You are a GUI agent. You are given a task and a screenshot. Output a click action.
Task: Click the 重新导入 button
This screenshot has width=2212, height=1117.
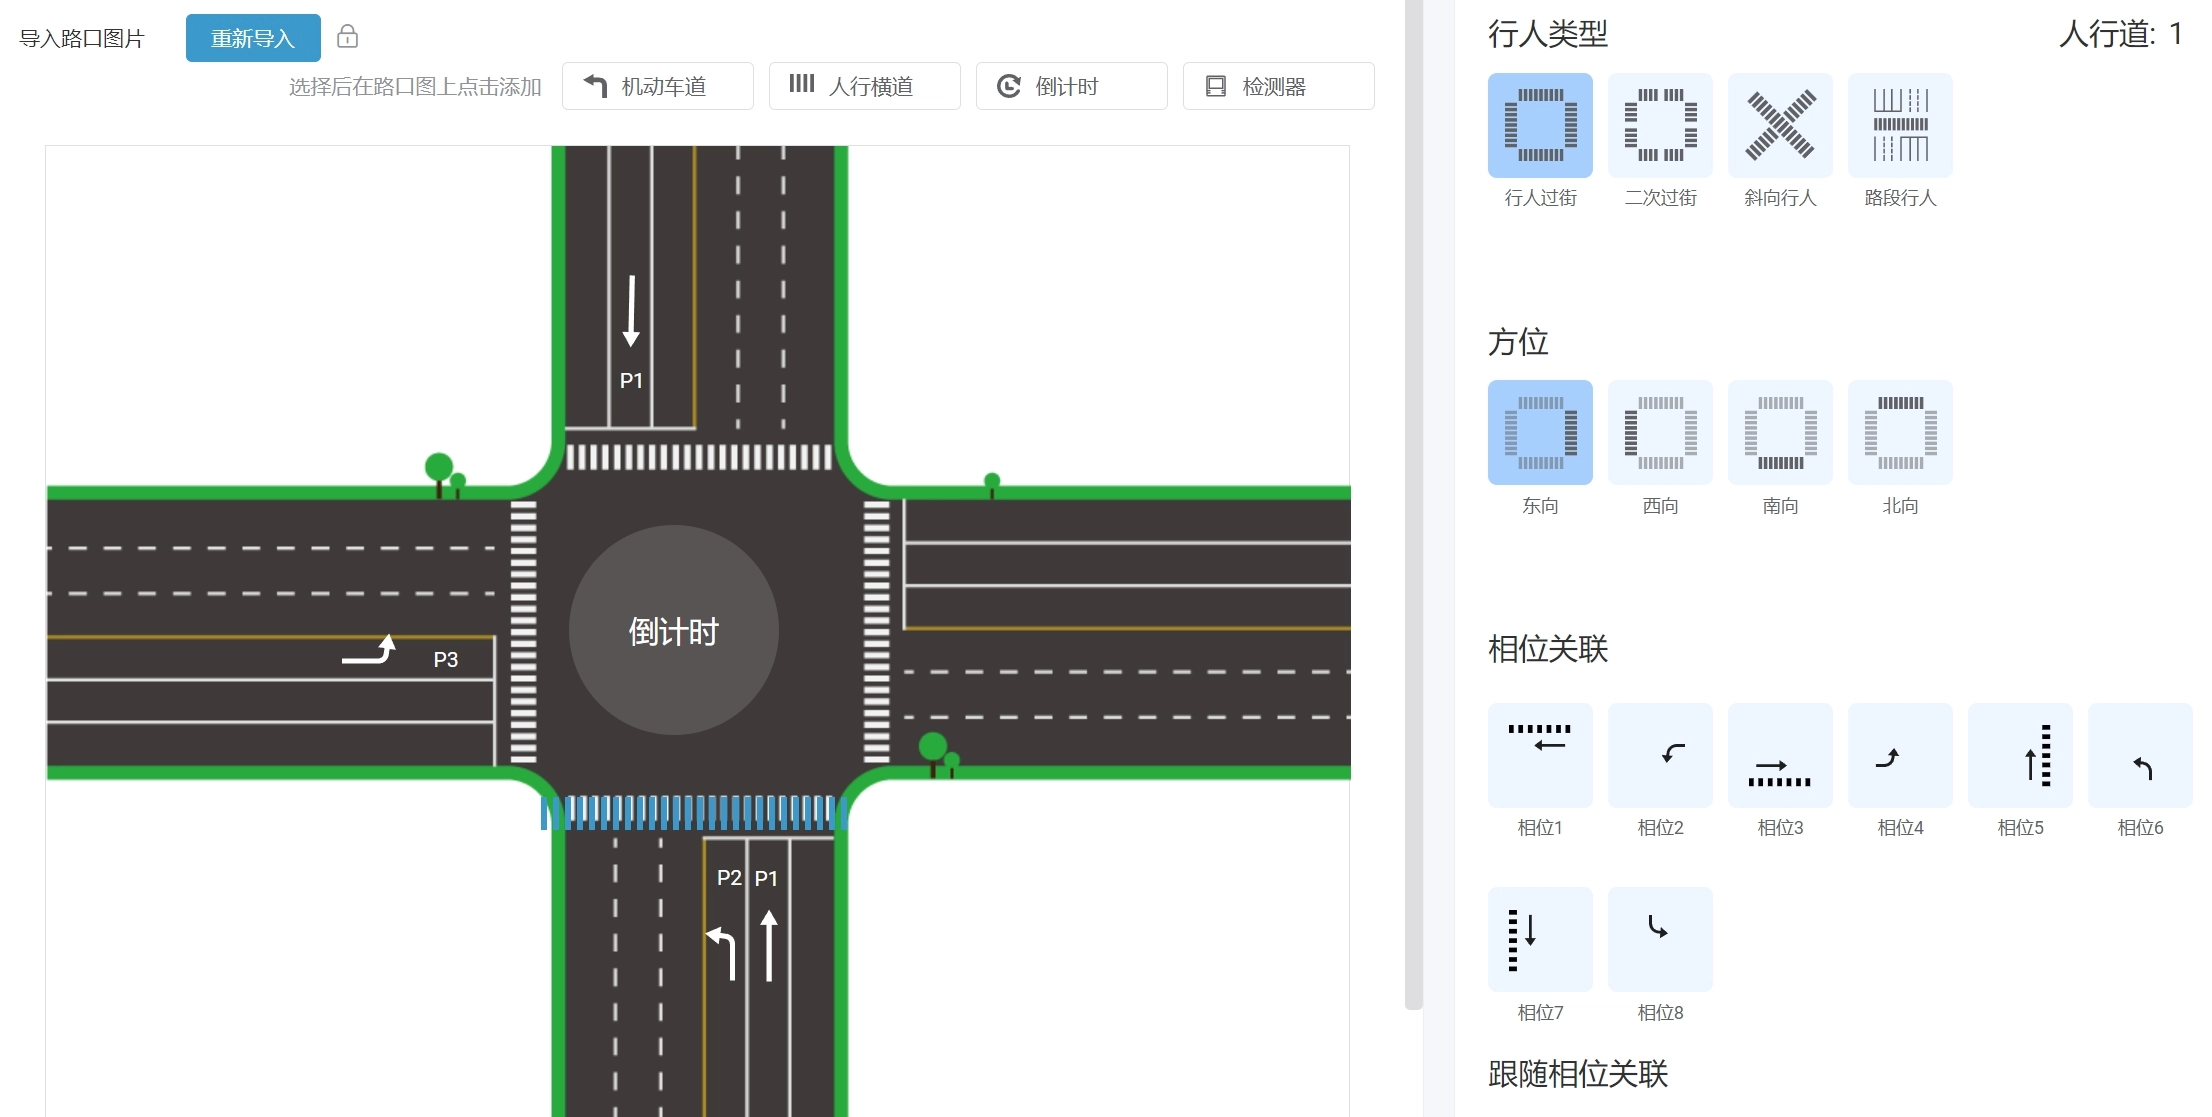pos(253,38)
